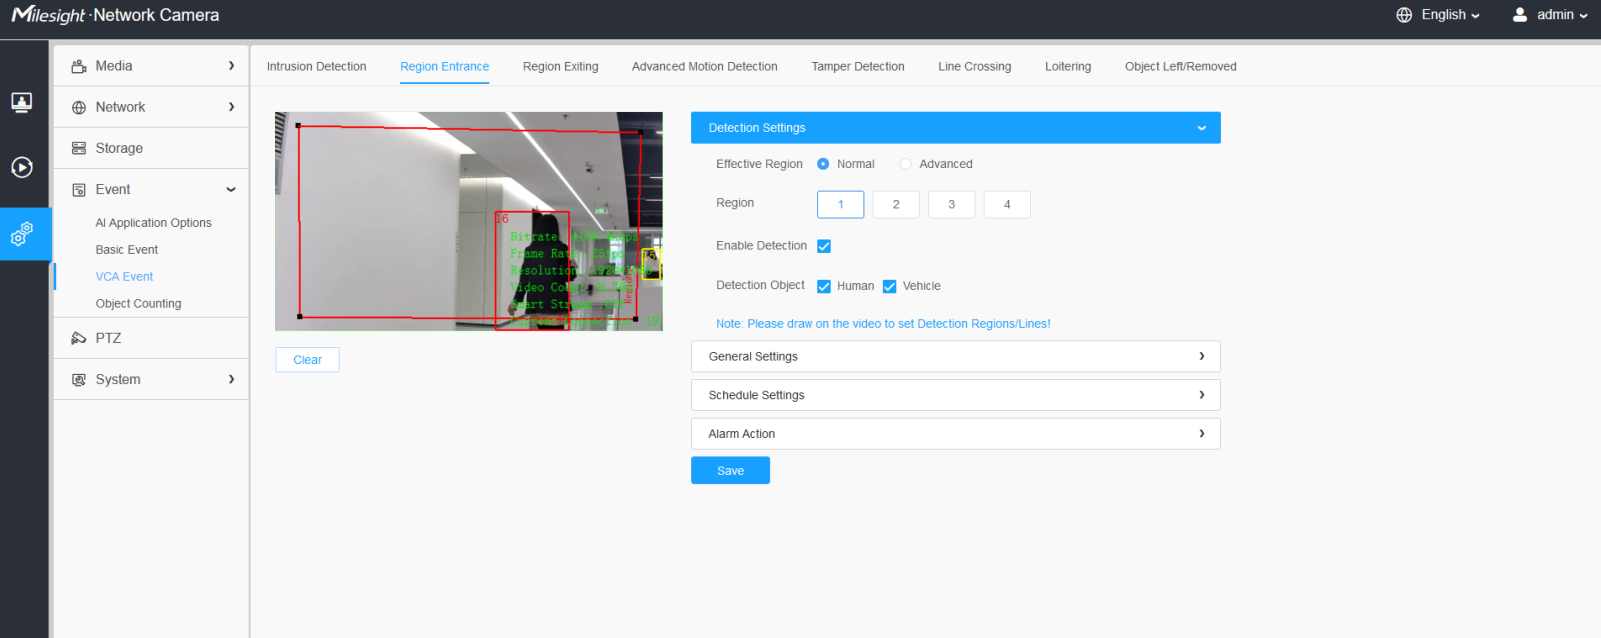Viewport: 1601px width, 638px height.
Task: Toggle Vehicle detection object checkbox
Action: tap(889, 286)
